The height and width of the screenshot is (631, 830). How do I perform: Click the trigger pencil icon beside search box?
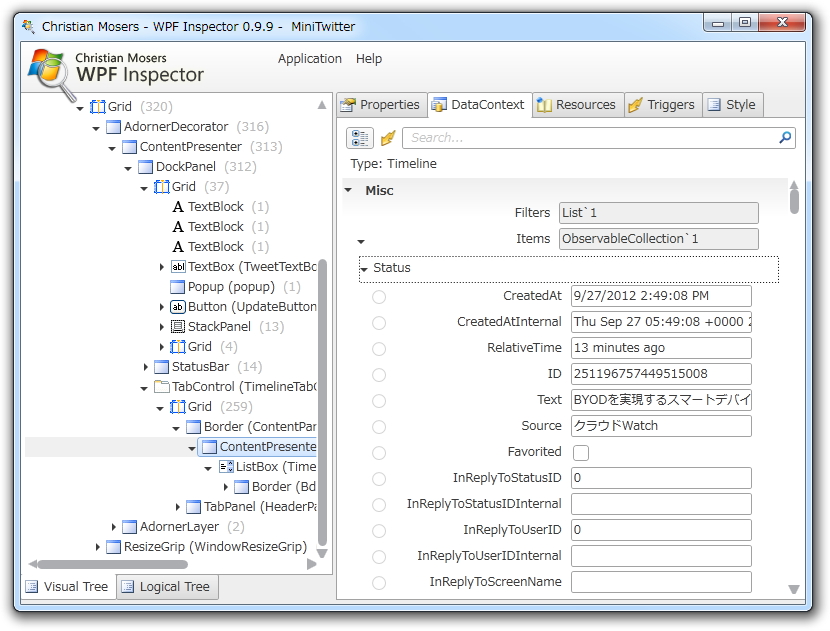tap(388, 138)
